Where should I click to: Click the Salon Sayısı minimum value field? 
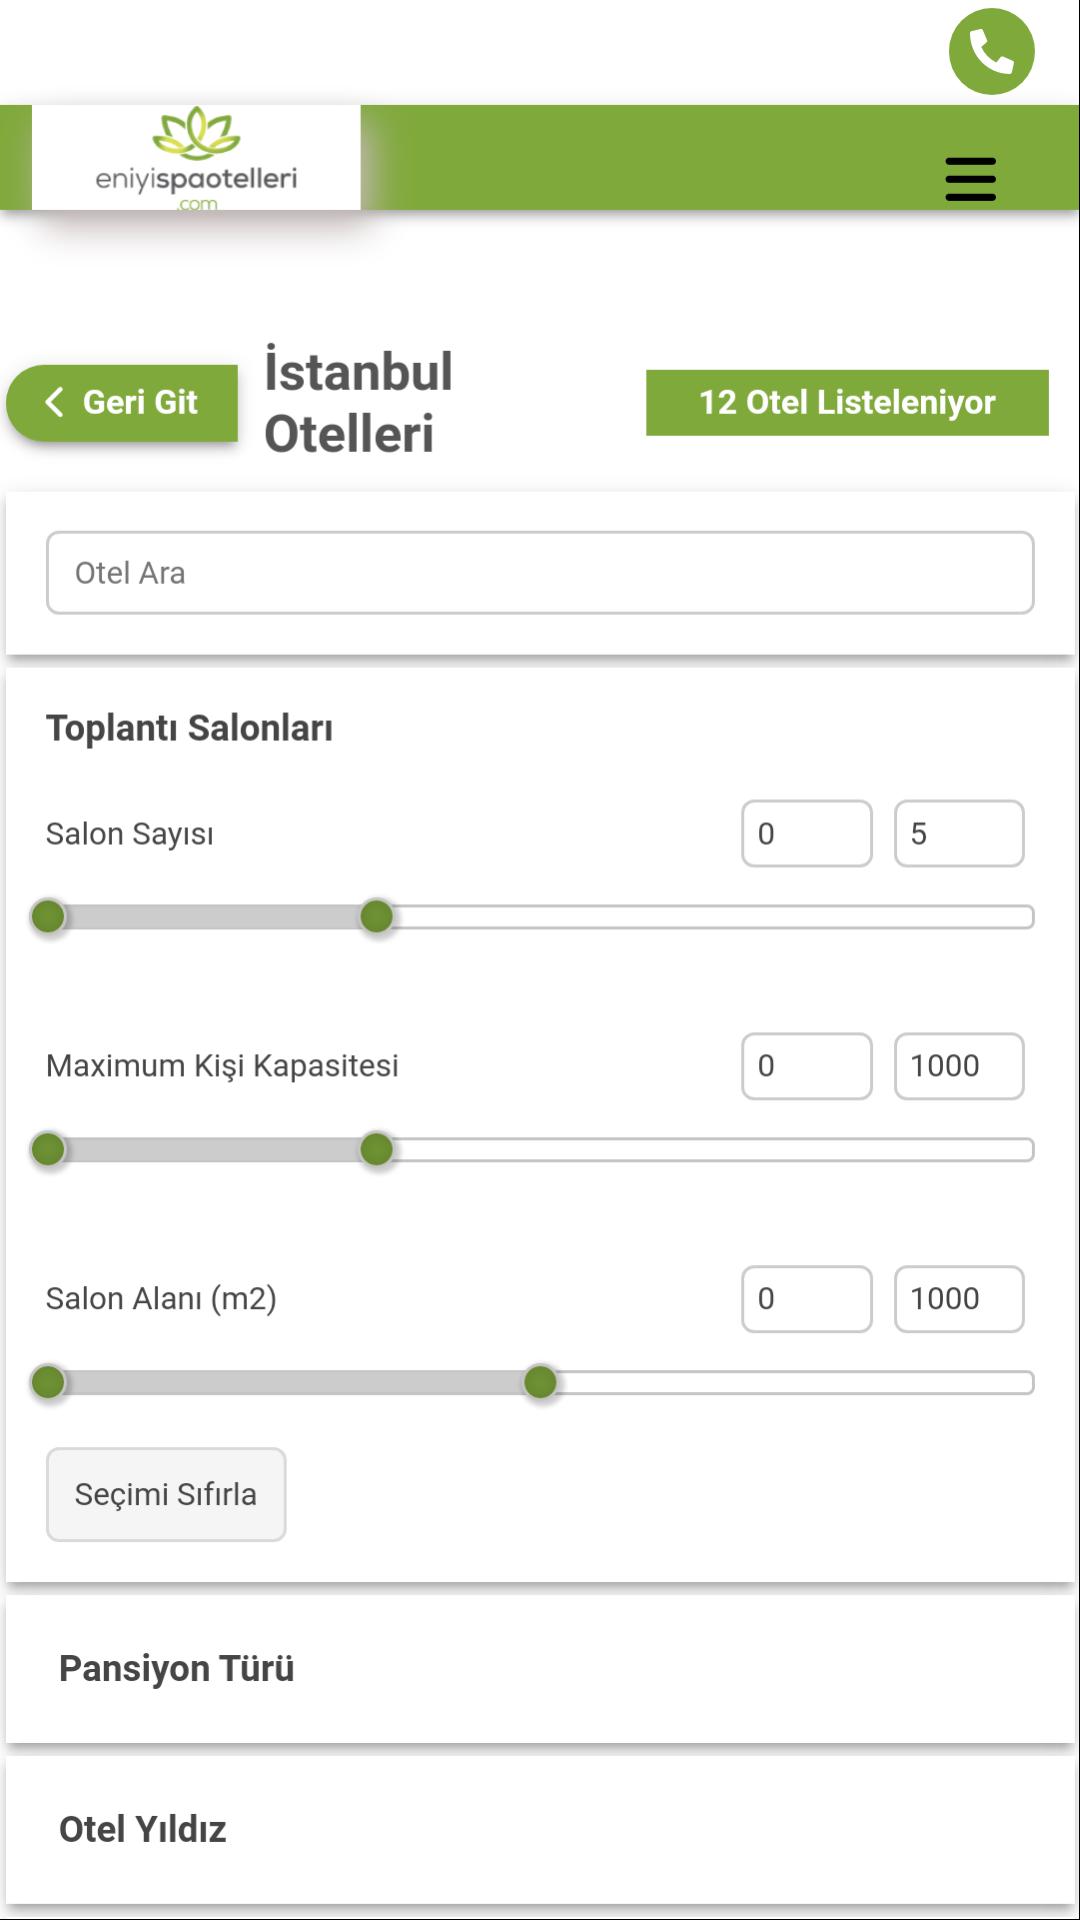807,833
